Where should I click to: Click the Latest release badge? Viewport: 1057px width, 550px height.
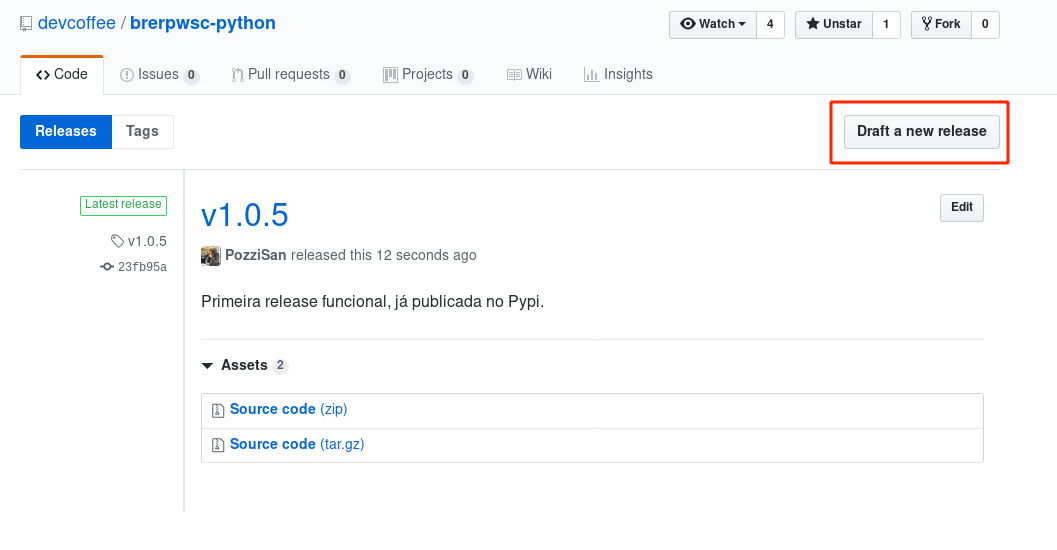tap(123, 205)
